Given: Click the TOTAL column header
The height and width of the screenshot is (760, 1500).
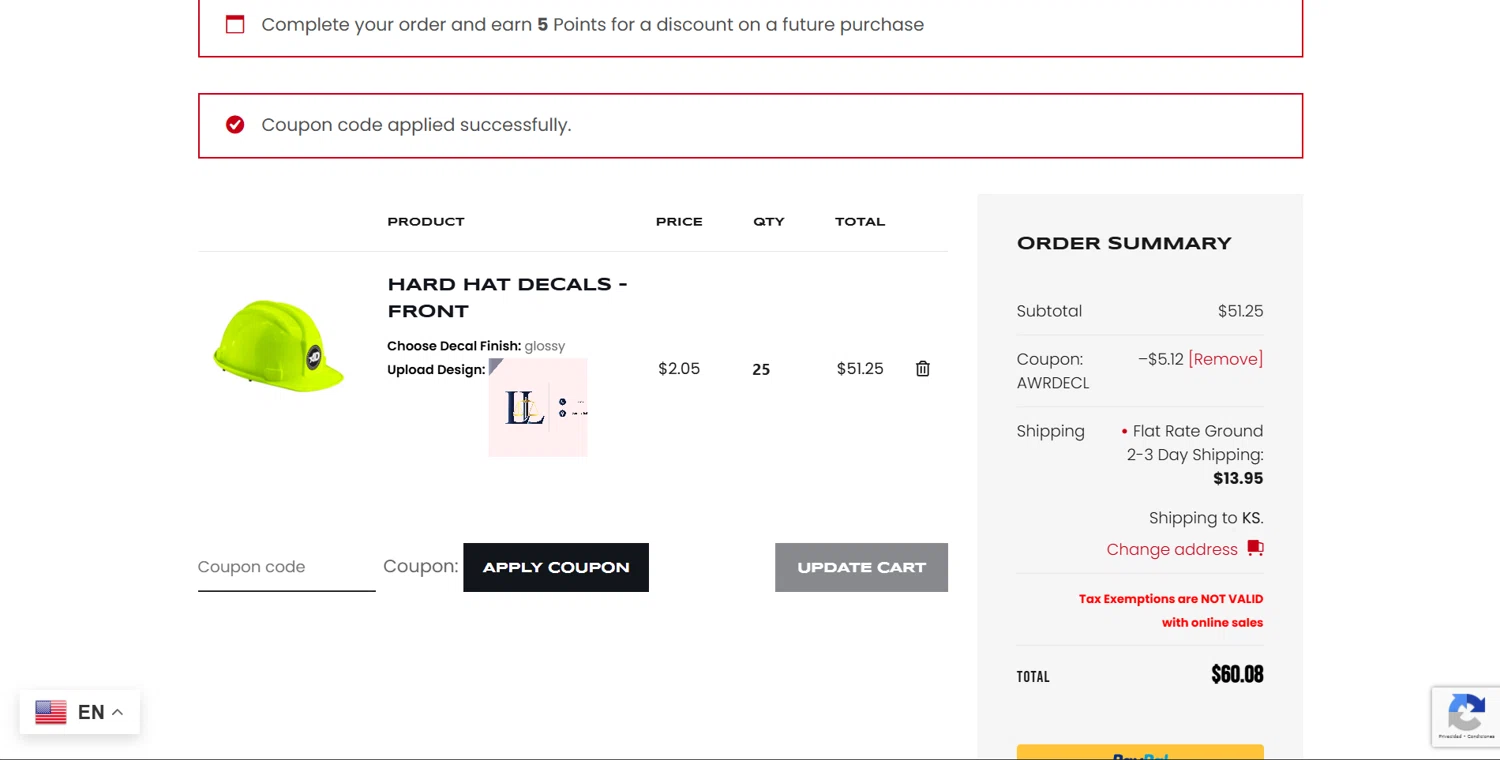Looking at the screenshot, I should pos(860,222).
